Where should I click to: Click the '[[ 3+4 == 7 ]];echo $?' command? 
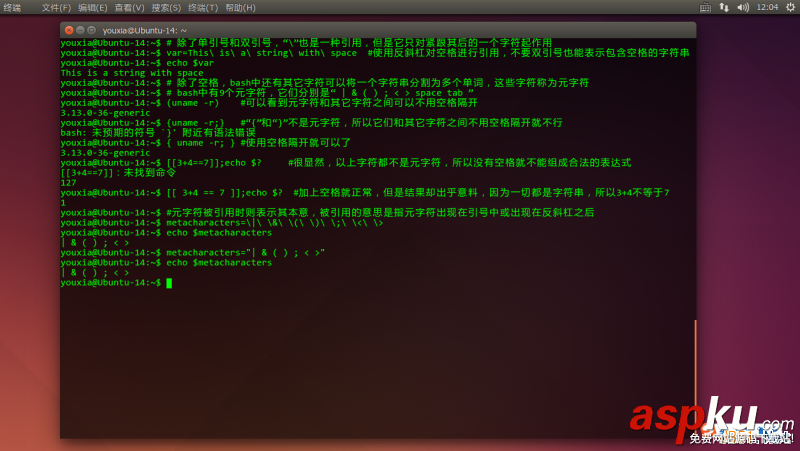click(x=224, y=193)
